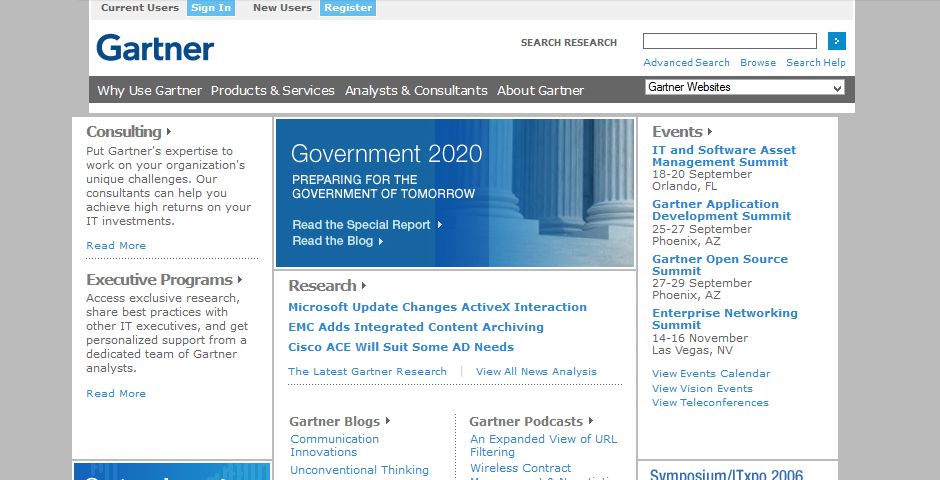Open Cisco ACE Will Suit Some AD Needs

point(401,347)
